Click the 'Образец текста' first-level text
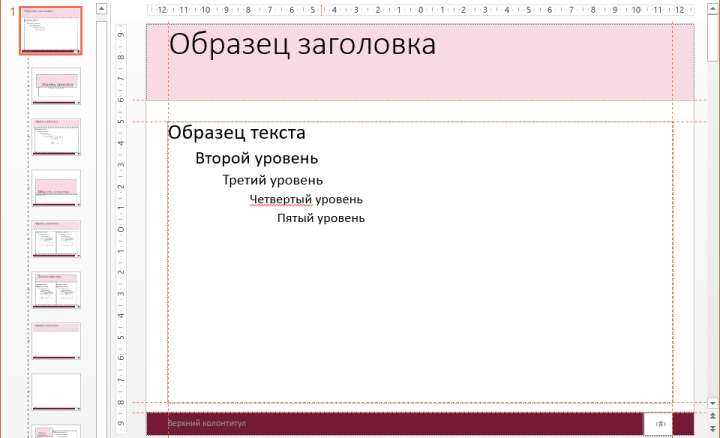The image size is (720, 438). (x=236, y=133)
